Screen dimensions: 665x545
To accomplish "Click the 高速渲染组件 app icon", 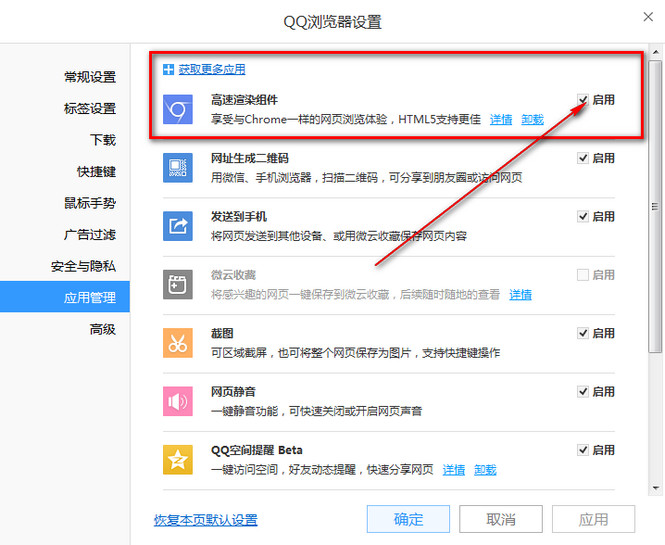I will 178,109.
